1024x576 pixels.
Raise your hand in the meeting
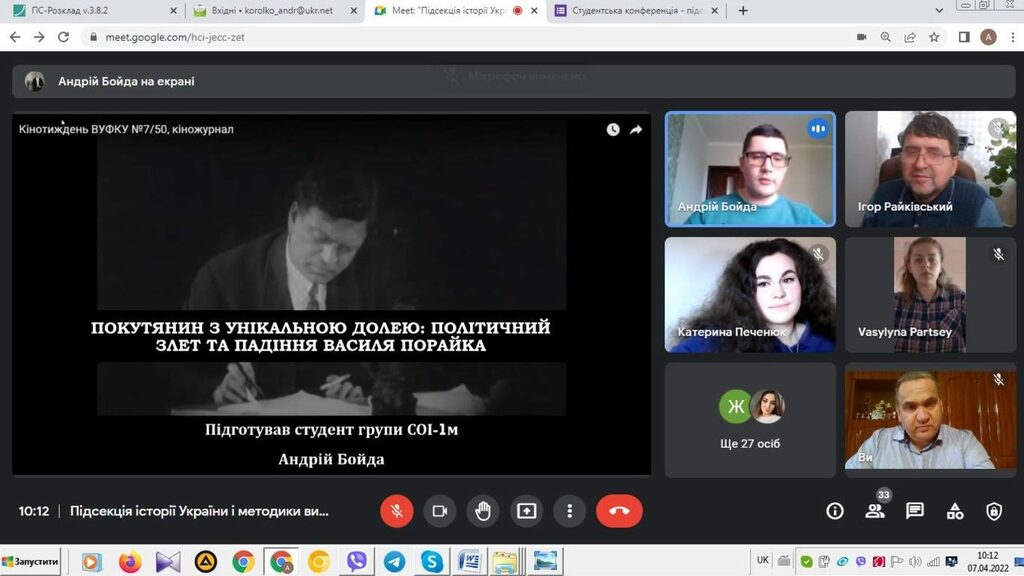click(483, 511)
